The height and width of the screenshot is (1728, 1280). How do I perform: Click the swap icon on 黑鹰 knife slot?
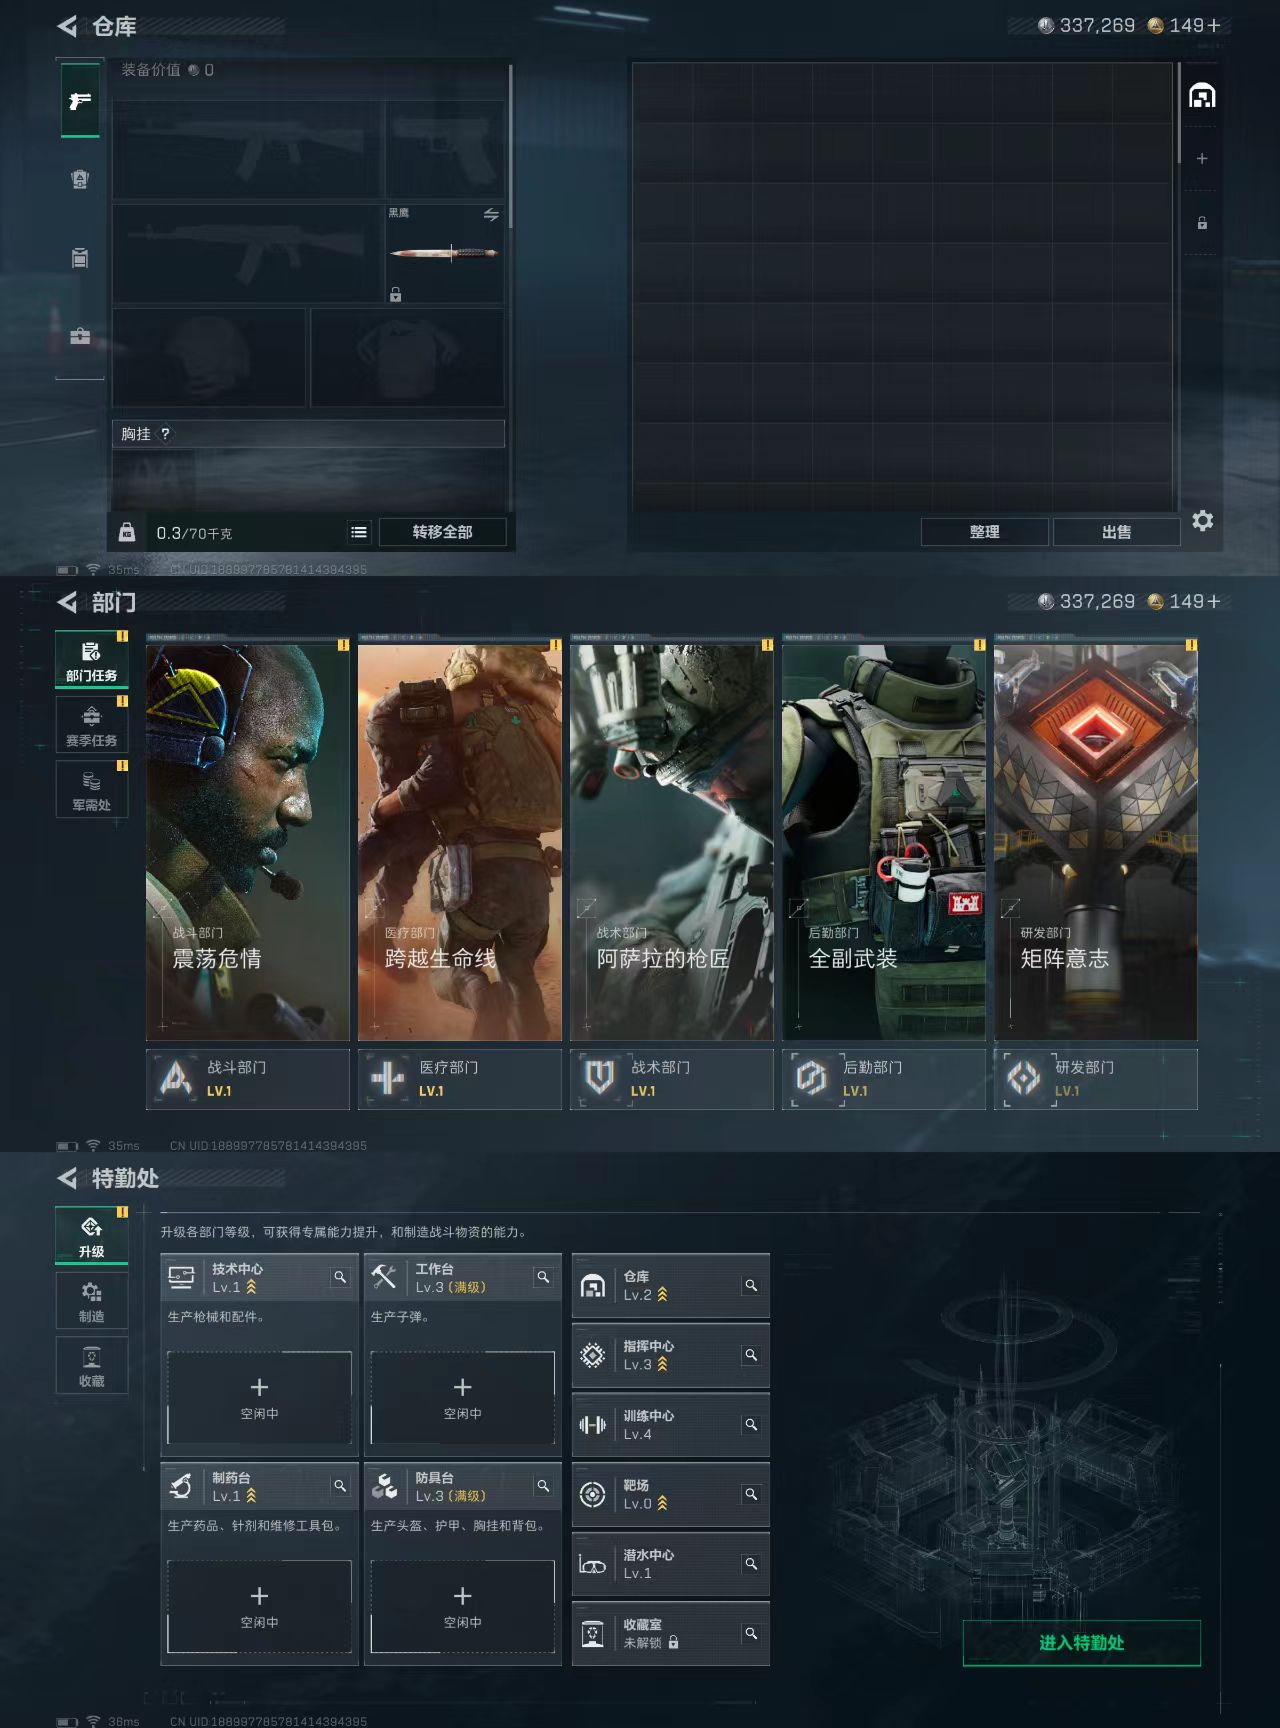(x=491, y=215)
